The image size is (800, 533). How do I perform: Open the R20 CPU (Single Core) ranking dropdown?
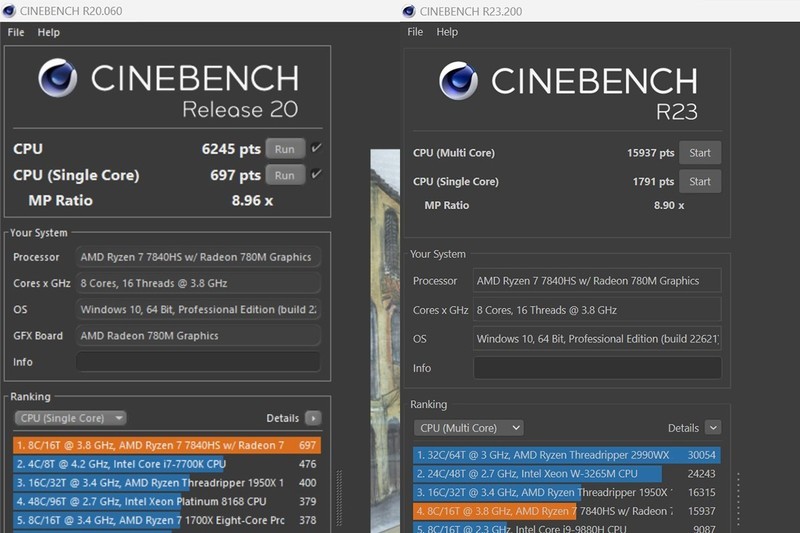[70, 418]
